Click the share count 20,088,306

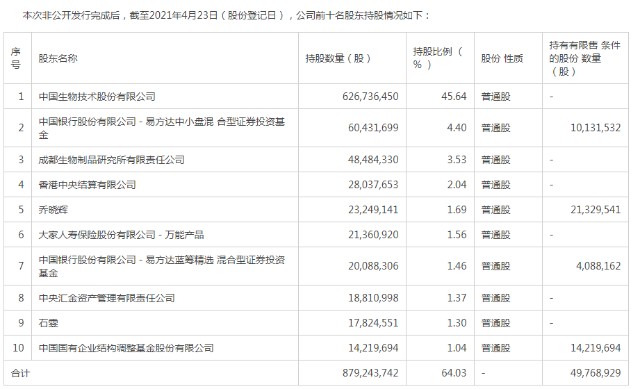[373, 266]
